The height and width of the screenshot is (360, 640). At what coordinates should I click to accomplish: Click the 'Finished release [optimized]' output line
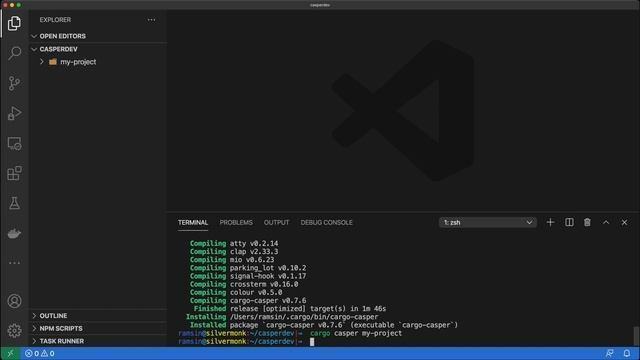click(x=290, y=309)
